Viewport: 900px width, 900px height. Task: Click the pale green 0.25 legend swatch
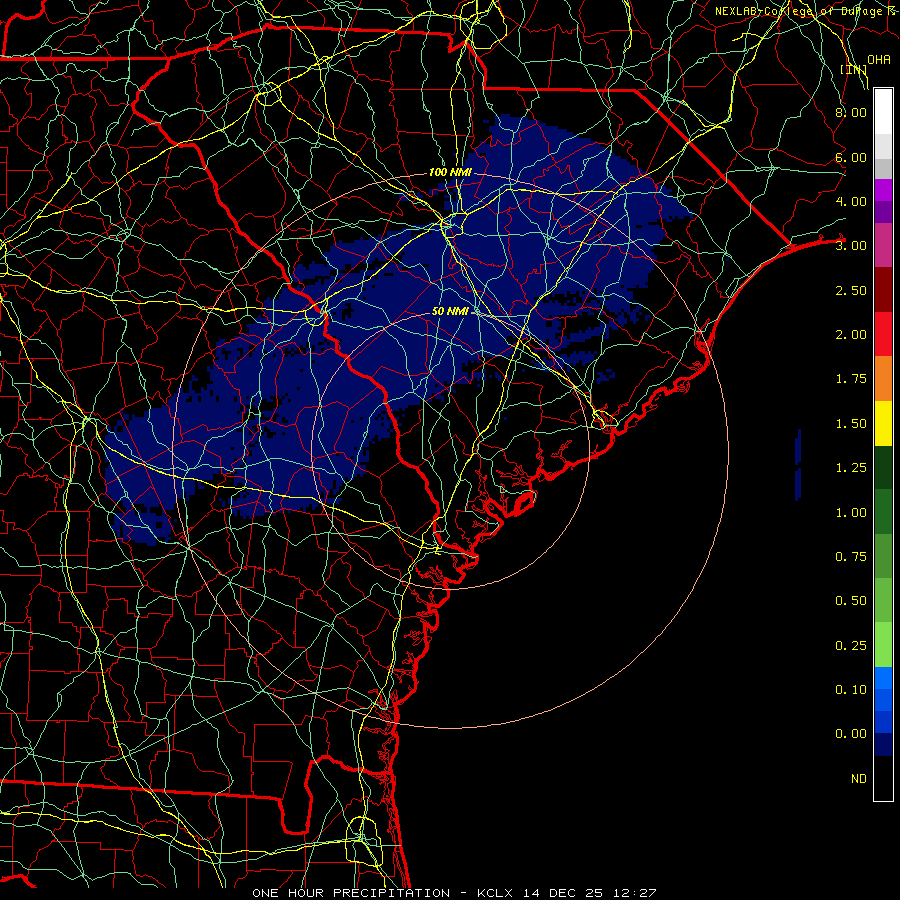point(883,645)
